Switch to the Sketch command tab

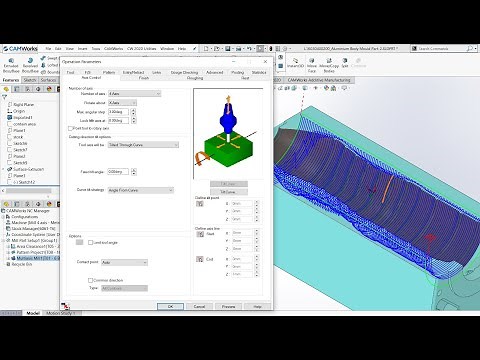[30, 80]
